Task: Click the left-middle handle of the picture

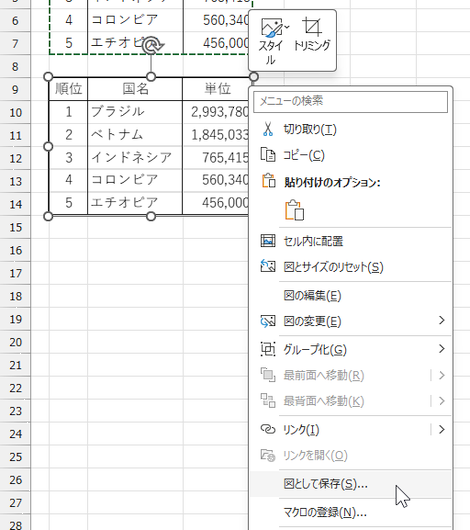Action: (x=48, y=146)
